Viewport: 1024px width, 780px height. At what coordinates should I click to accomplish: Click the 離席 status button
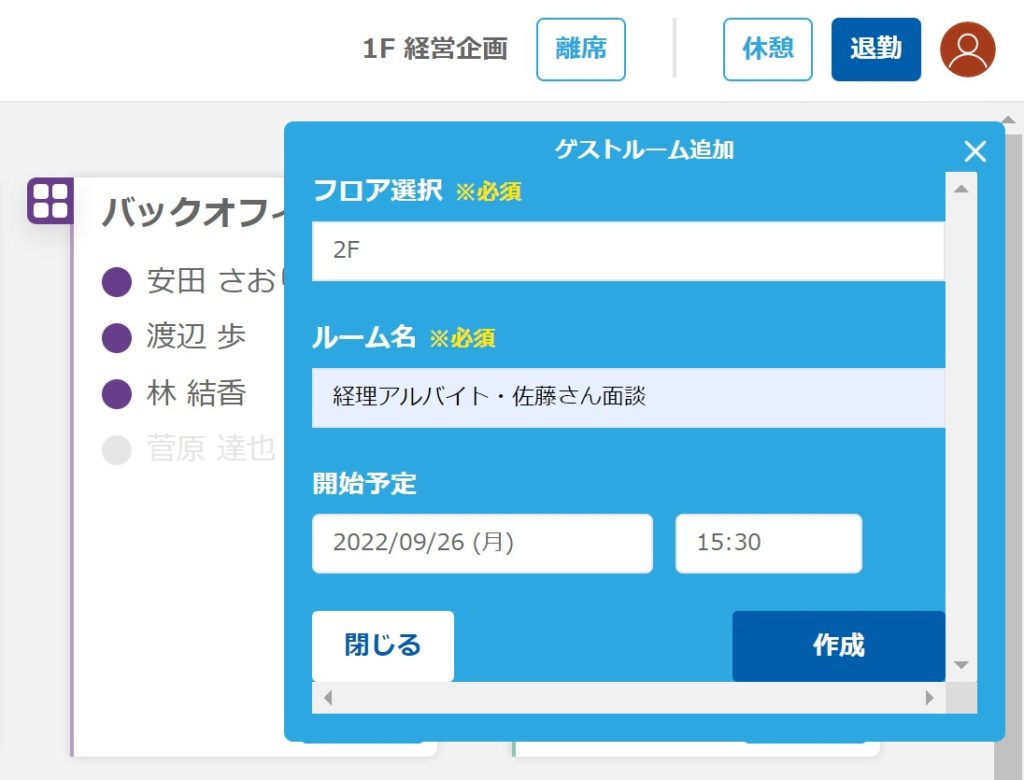point(580,49)
